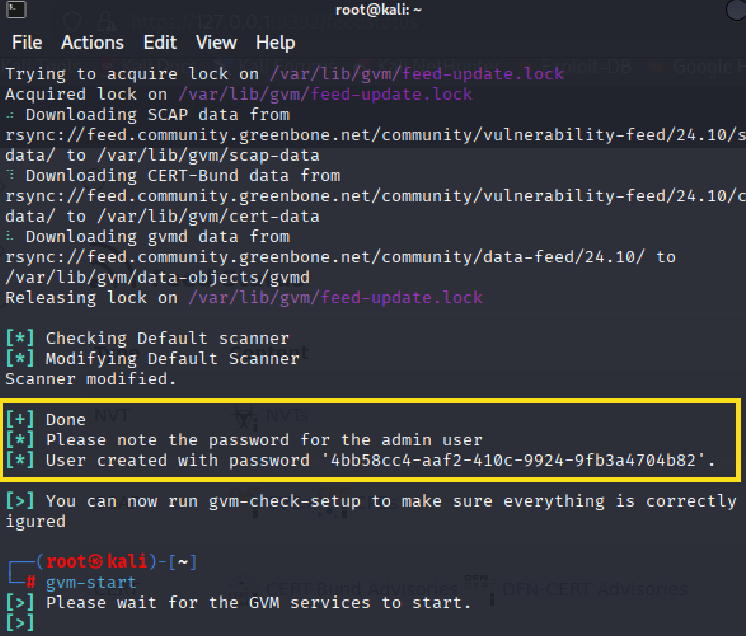
Task: Open the Edit menu
Action: [160, 43]
